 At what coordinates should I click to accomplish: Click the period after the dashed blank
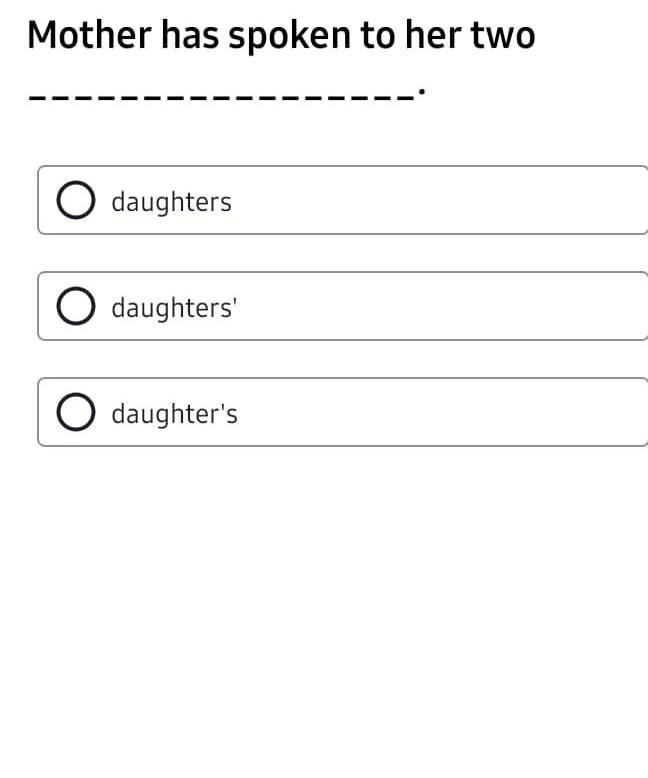pos(423,93)
